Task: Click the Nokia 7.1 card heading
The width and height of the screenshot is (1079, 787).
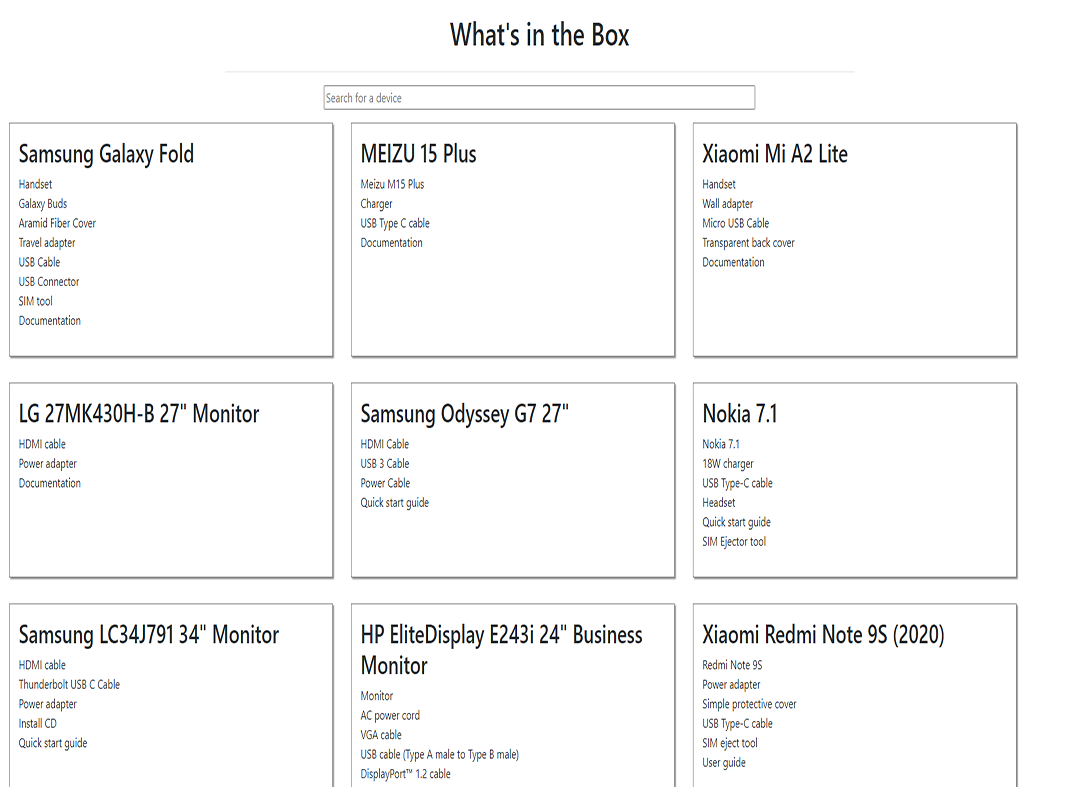Action: coord(740,414)
